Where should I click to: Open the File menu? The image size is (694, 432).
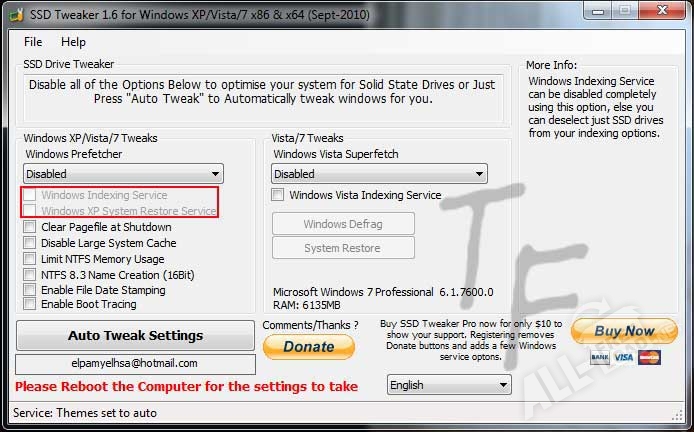pos(33,42)
